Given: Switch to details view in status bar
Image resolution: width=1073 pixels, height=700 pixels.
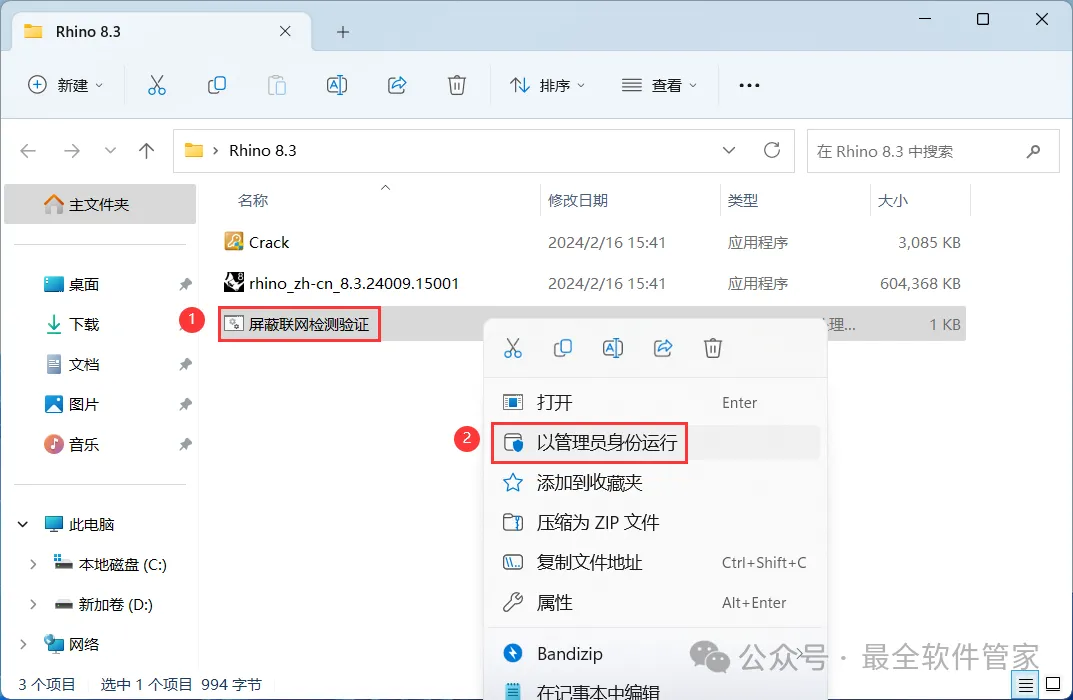Looking at the screenshot, I should [x=1025, y=684].
